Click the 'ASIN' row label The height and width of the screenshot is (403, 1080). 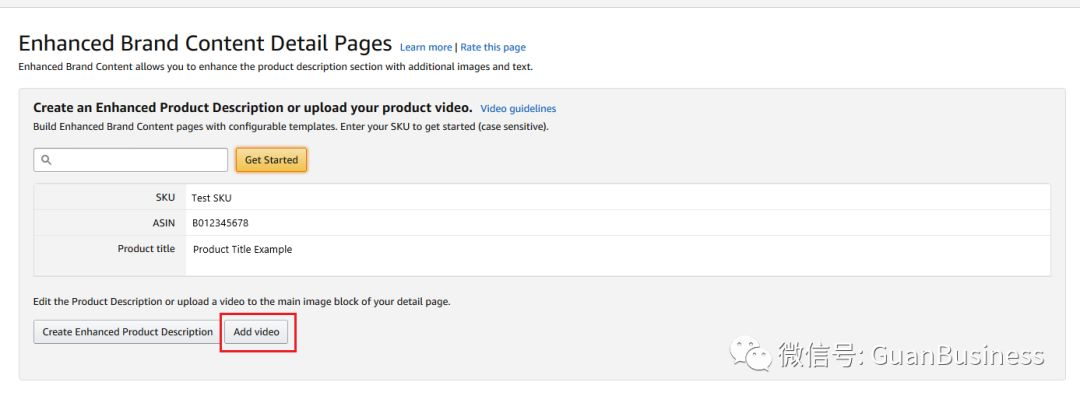(164, 223)
